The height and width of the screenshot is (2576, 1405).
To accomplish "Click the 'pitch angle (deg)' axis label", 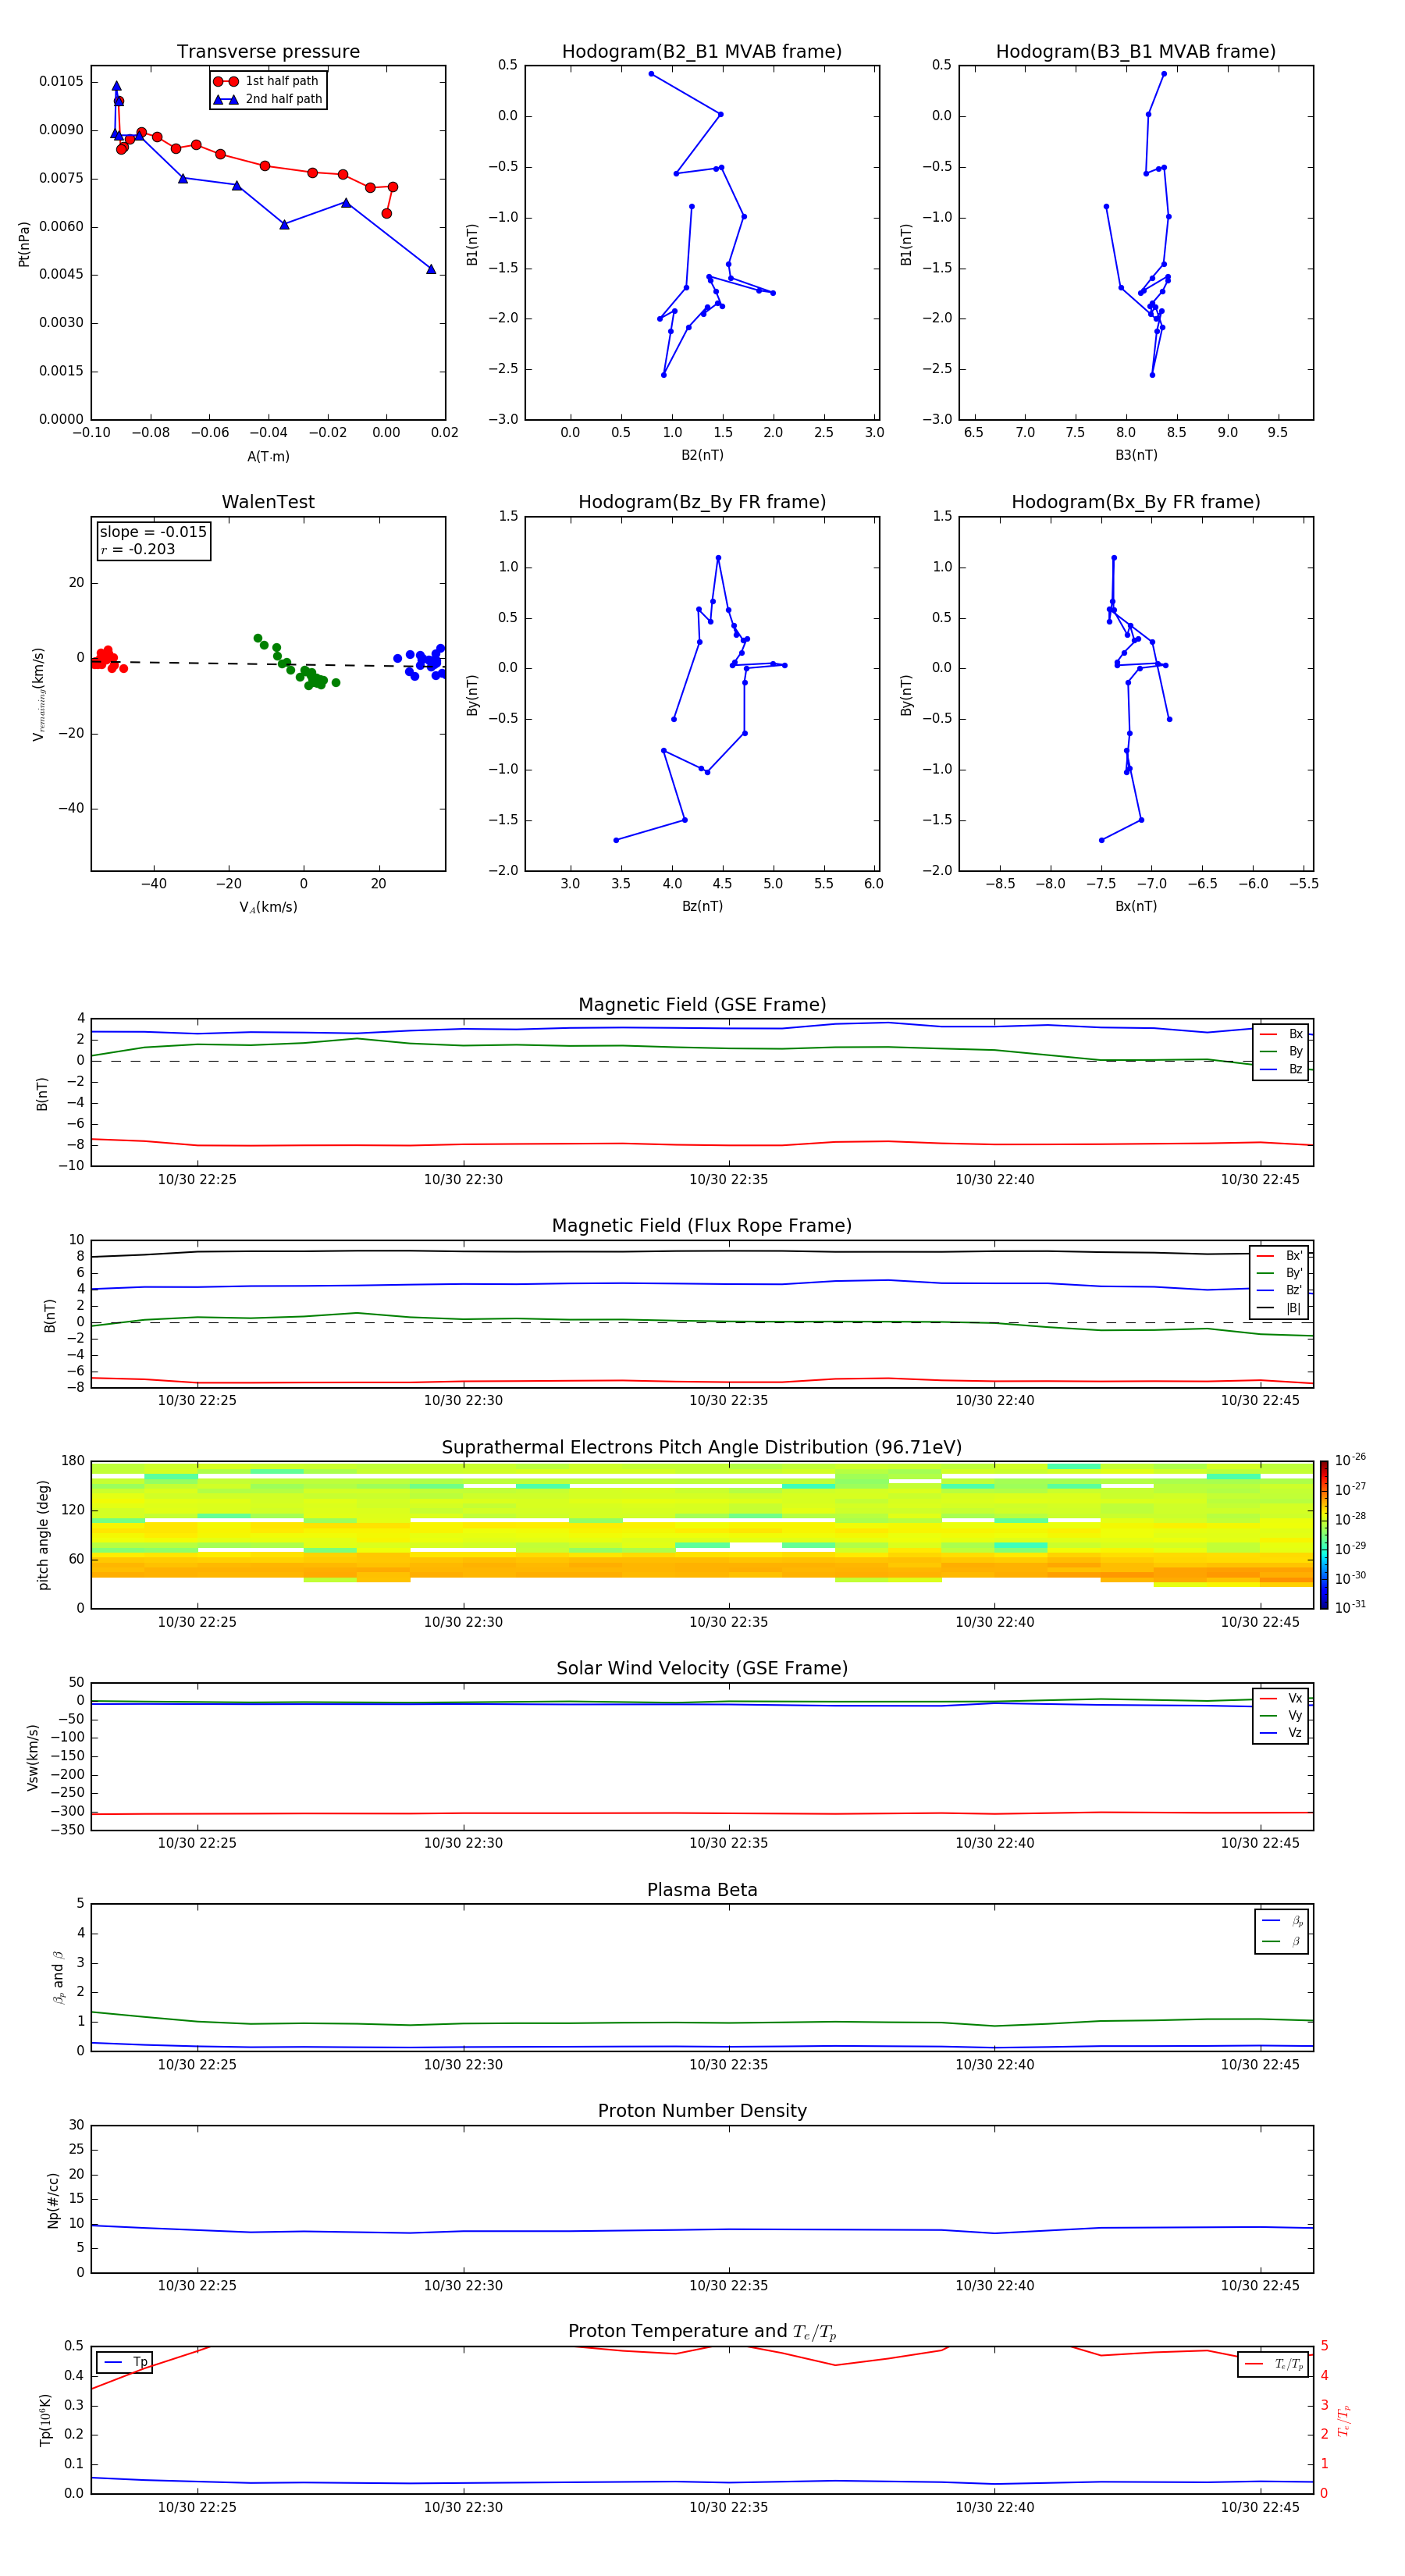I will tap(43, 1535).
